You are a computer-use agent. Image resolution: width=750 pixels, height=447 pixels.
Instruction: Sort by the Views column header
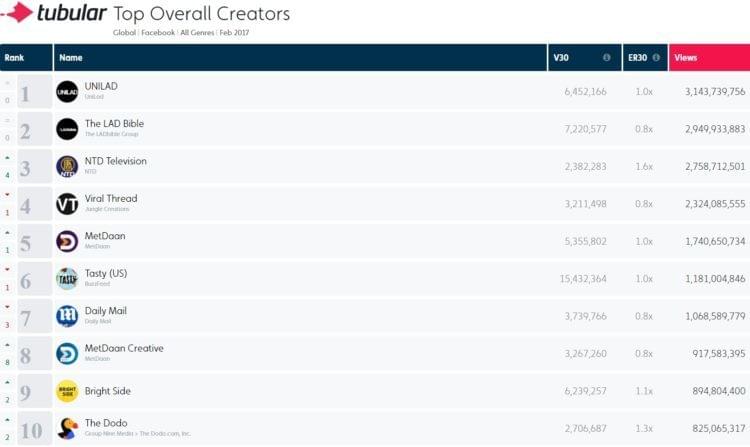point(709,57)
